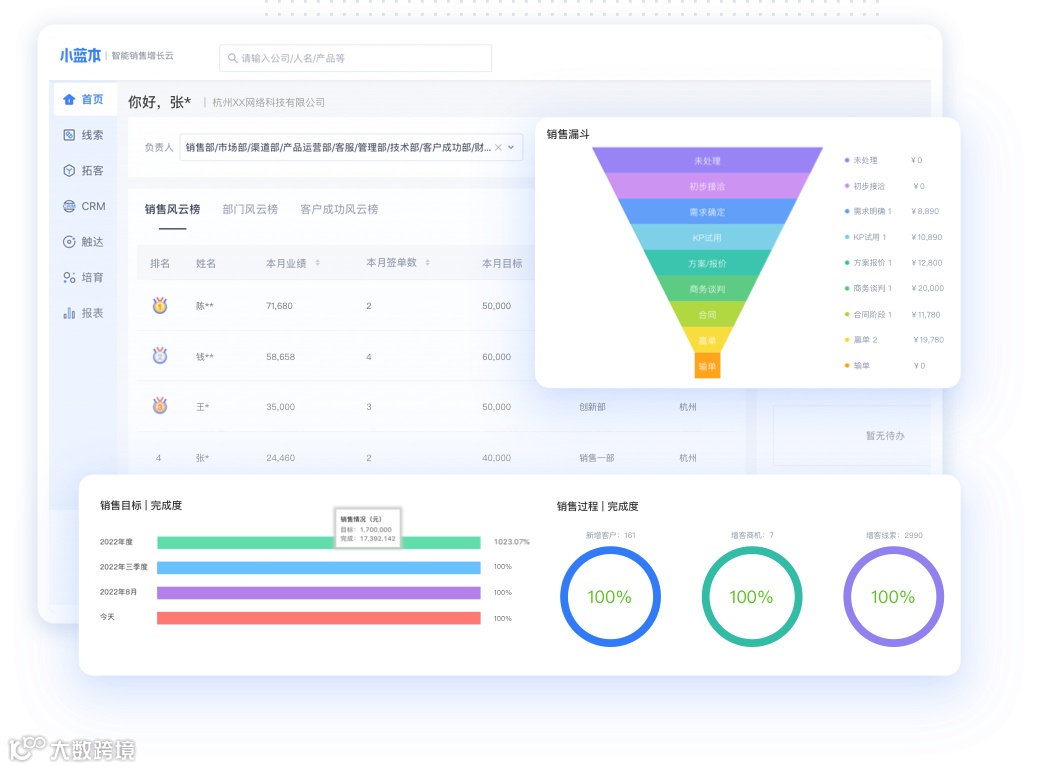Open the 报表 reports chart icon

tap(69, 313)
